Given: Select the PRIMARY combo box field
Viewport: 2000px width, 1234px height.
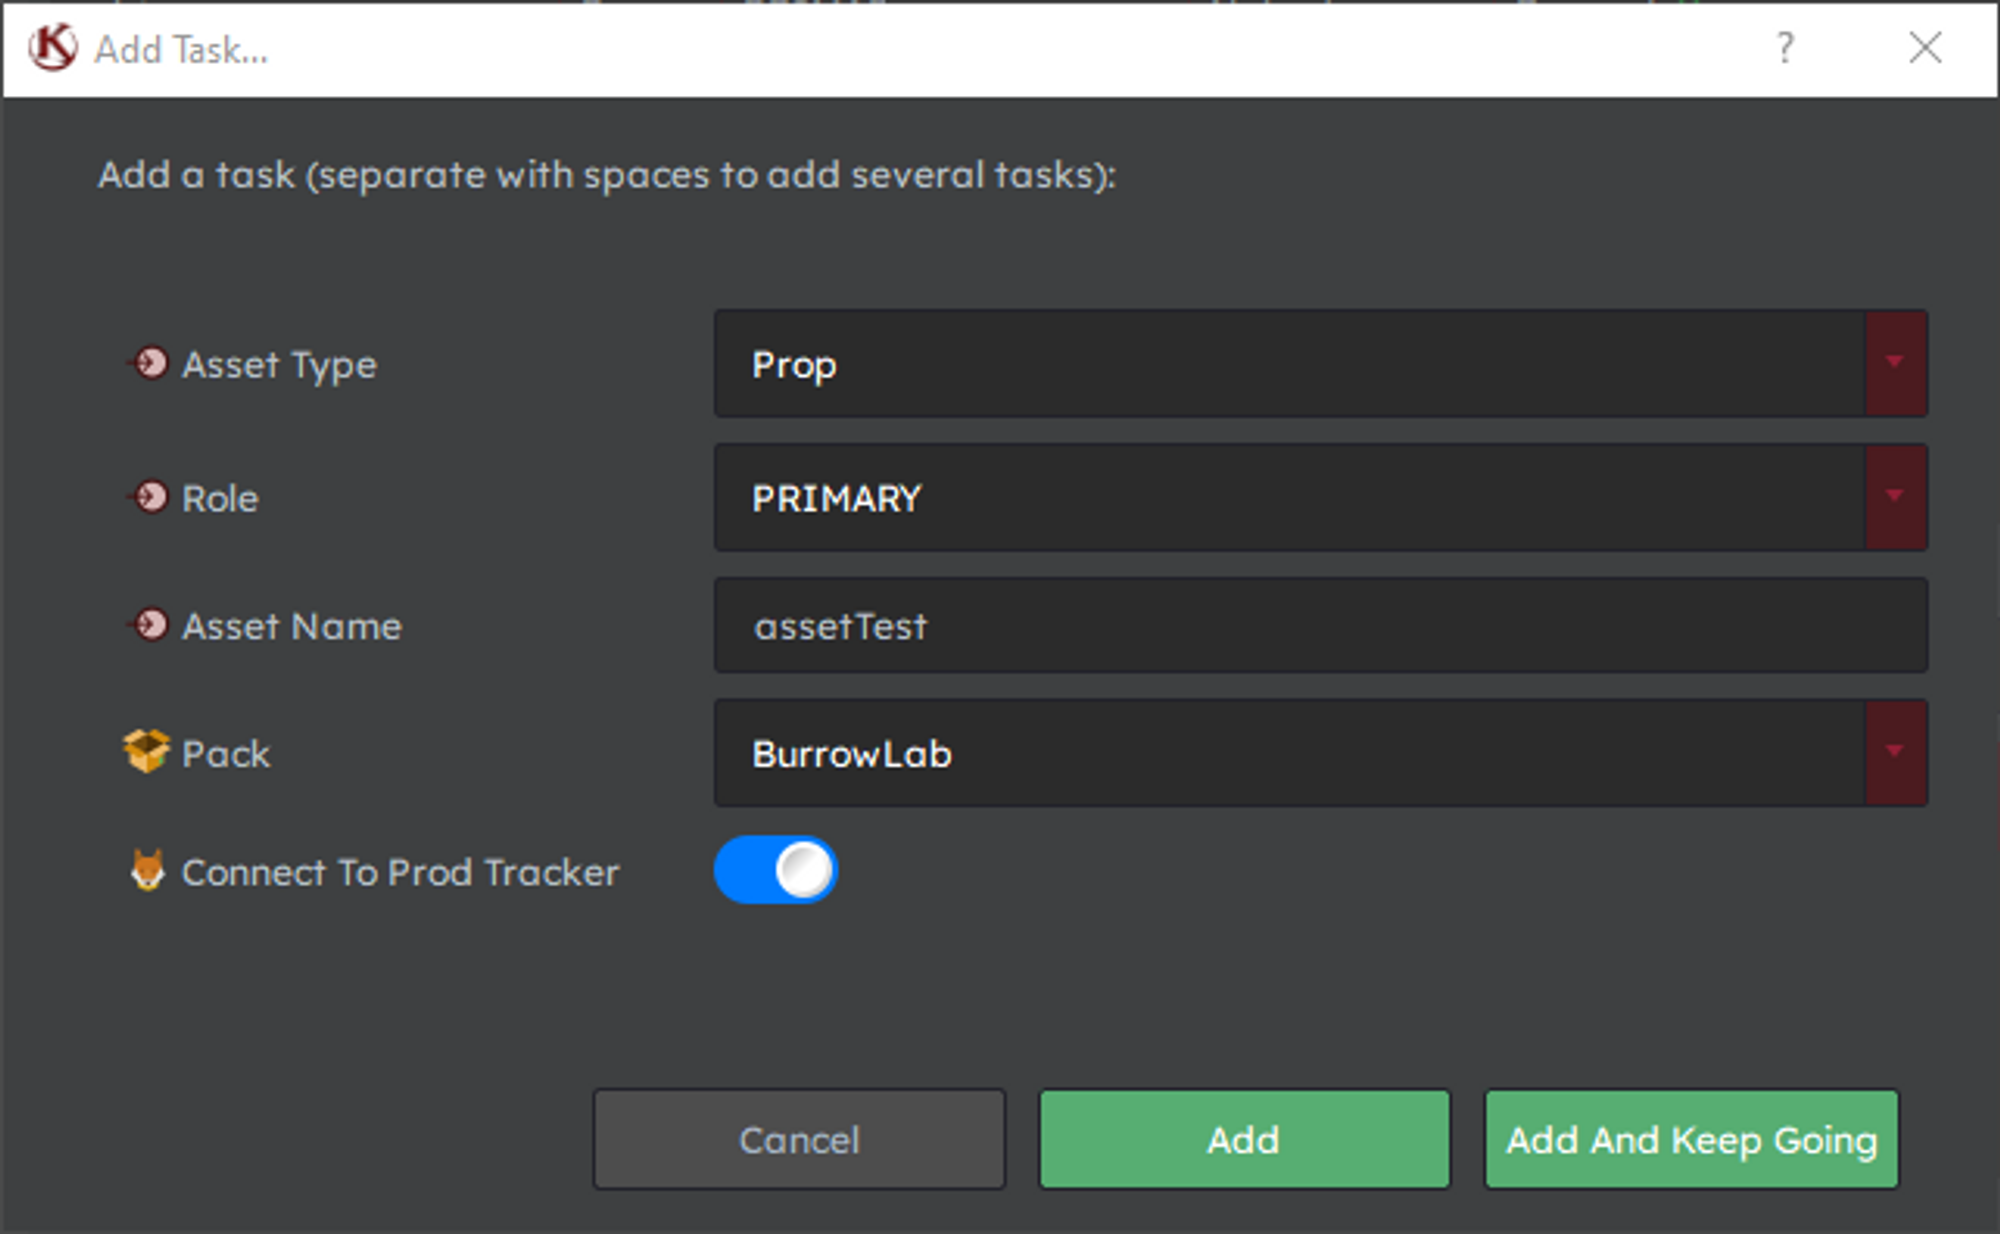Looking at the screenshot, I should pos(1320,497).
